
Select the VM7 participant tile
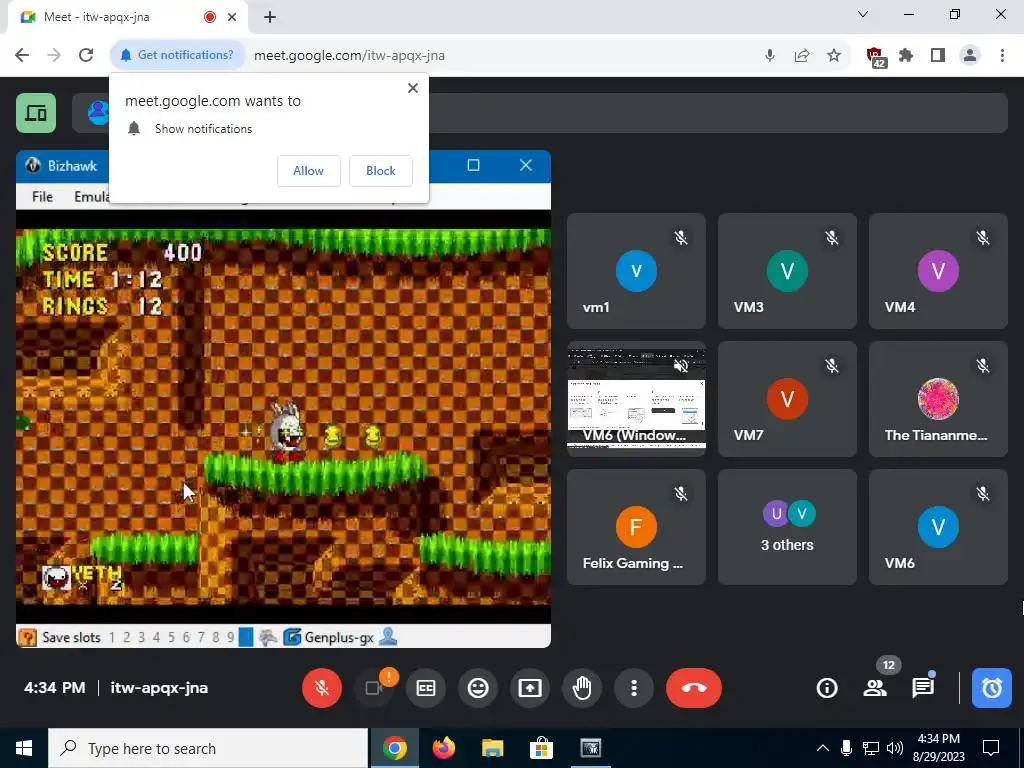(787, 399)
